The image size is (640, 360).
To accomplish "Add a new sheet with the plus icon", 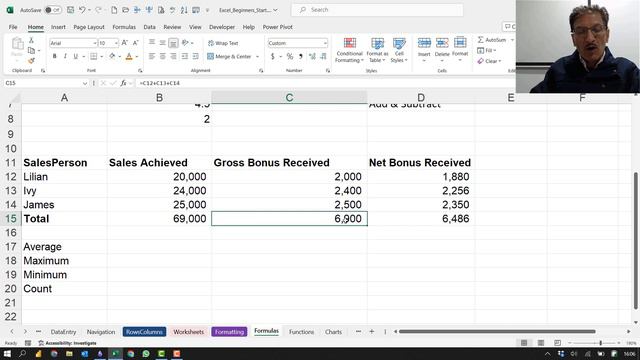I will click(371, 332).
